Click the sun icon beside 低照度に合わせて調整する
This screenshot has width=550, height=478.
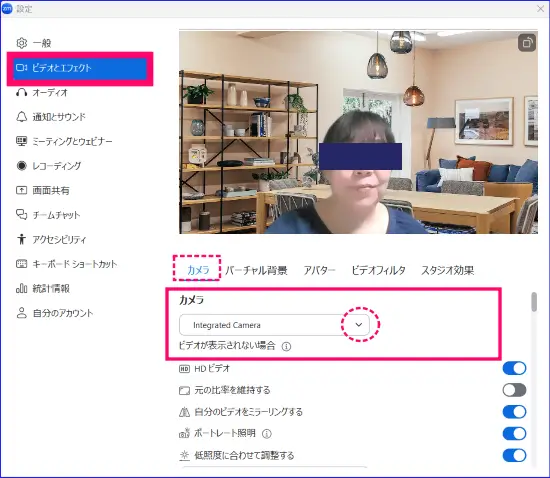coord(184,456)
